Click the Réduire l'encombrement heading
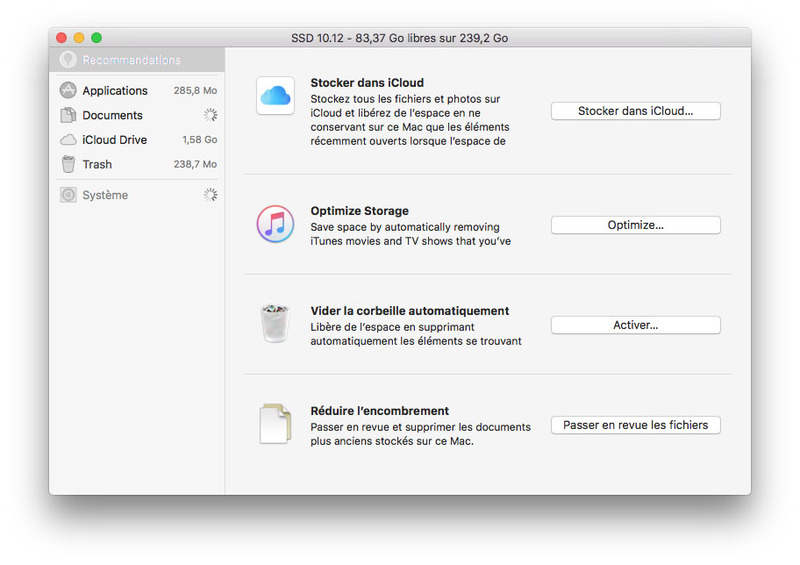Screen dimensions: 800x565 [380, 411]
